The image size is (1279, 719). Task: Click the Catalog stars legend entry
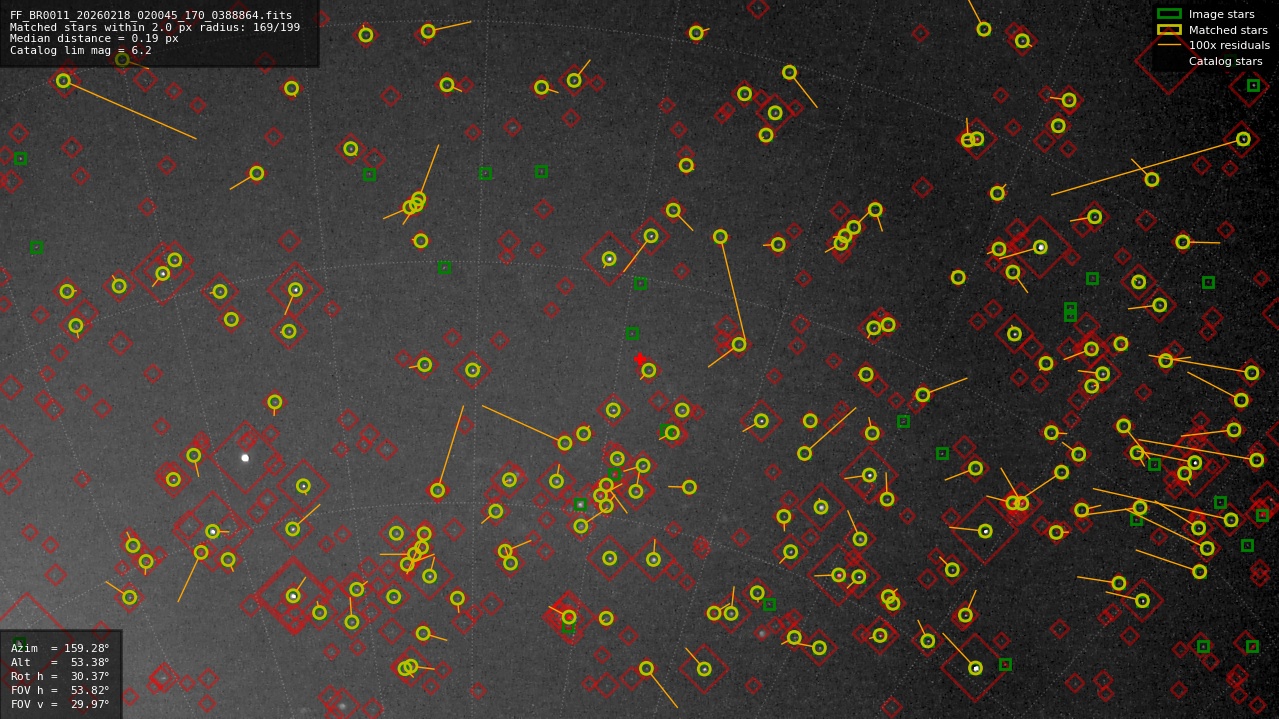(x=1224, y=61)
